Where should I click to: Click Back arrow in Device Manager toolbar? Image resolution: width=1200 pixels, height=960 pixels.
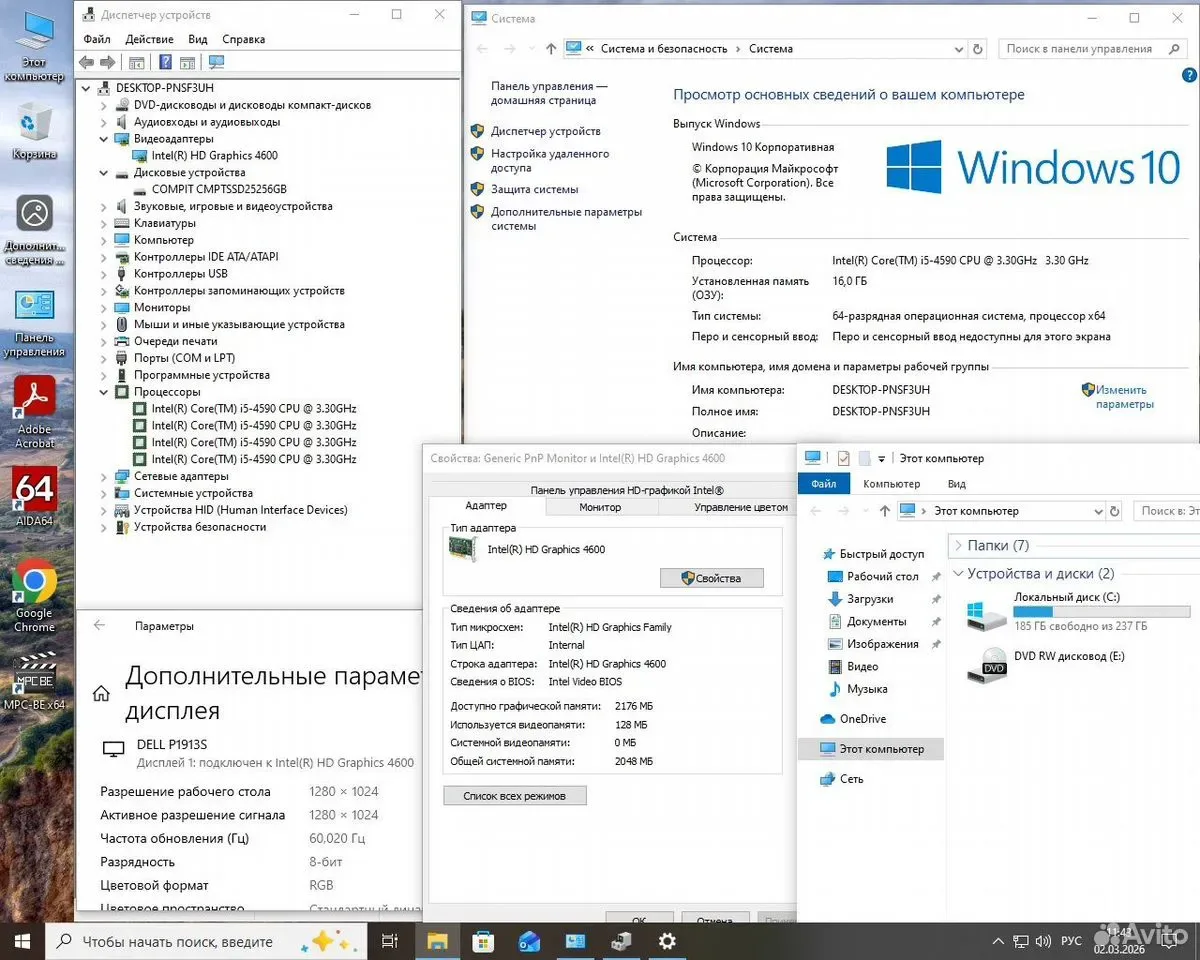[x=87, y=63]
